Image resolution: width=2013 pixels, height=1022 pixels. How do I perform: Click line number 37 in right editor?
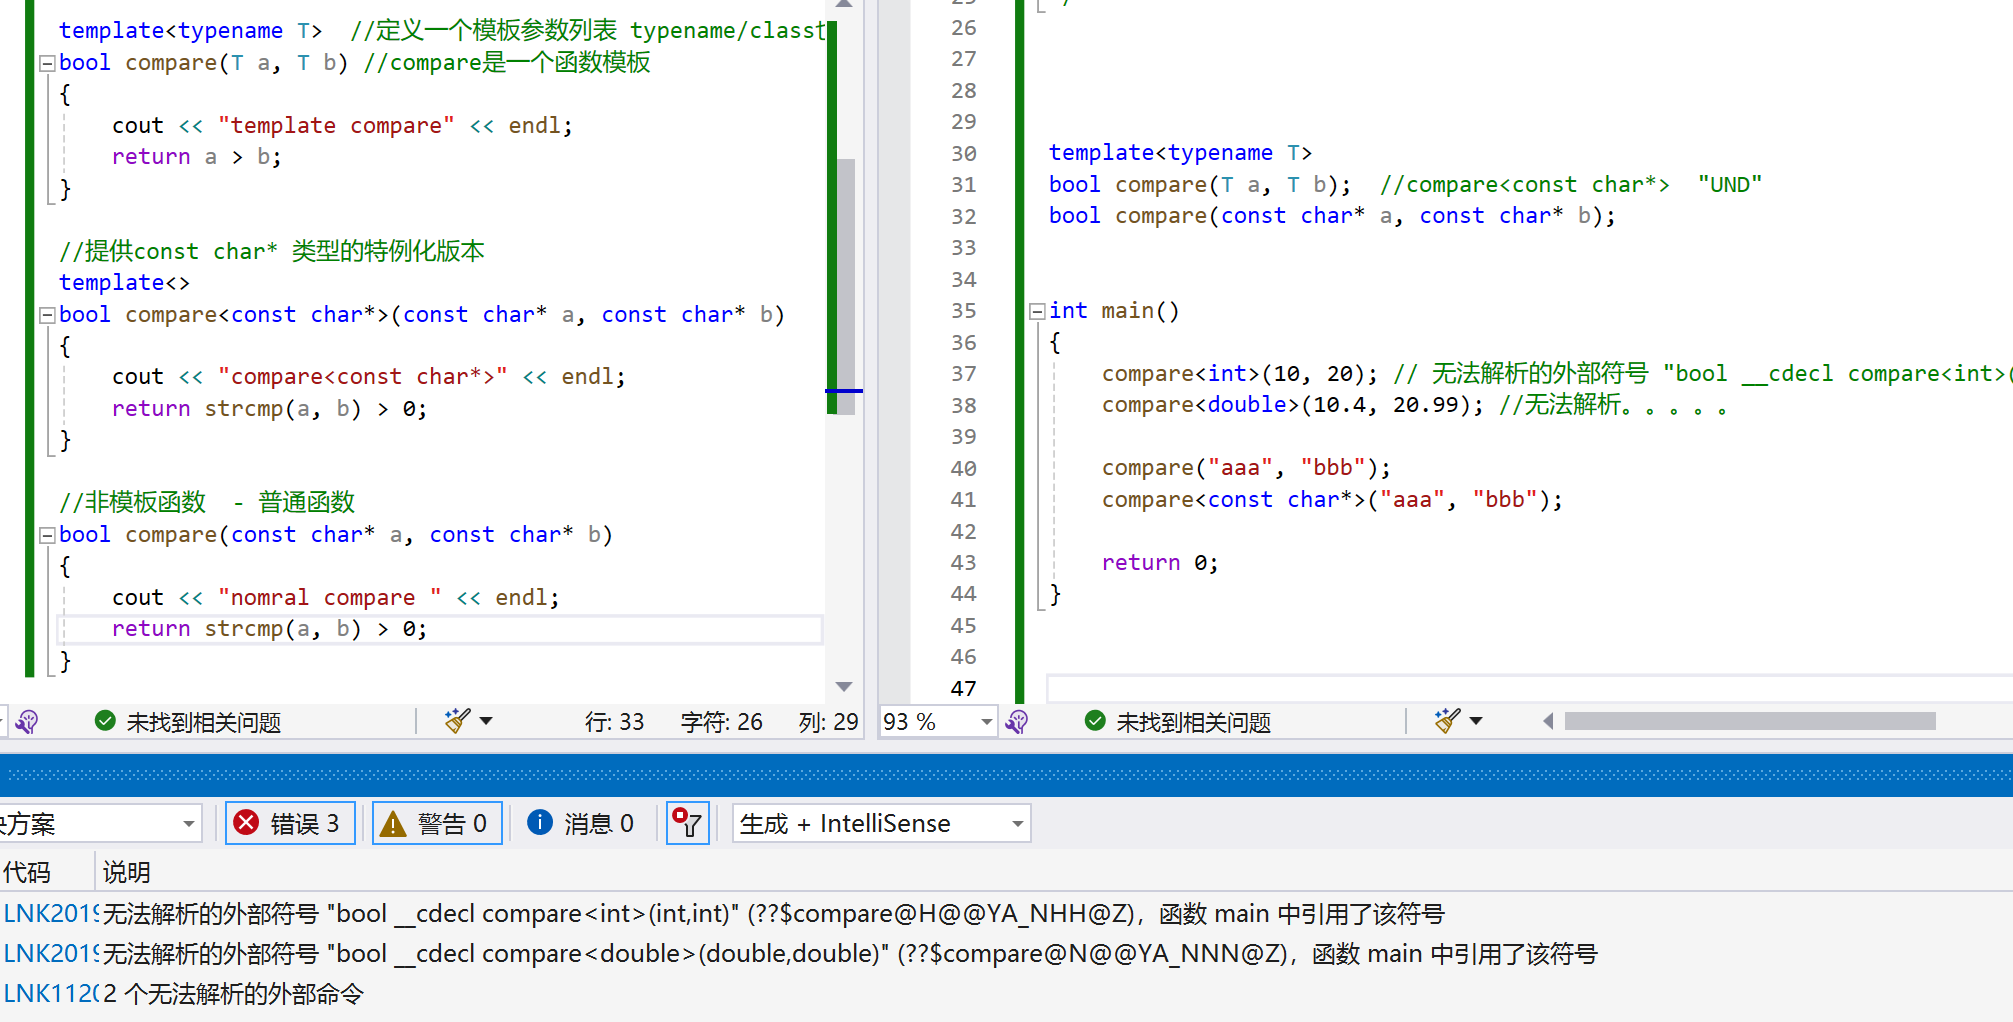click(x=964, y=374)
